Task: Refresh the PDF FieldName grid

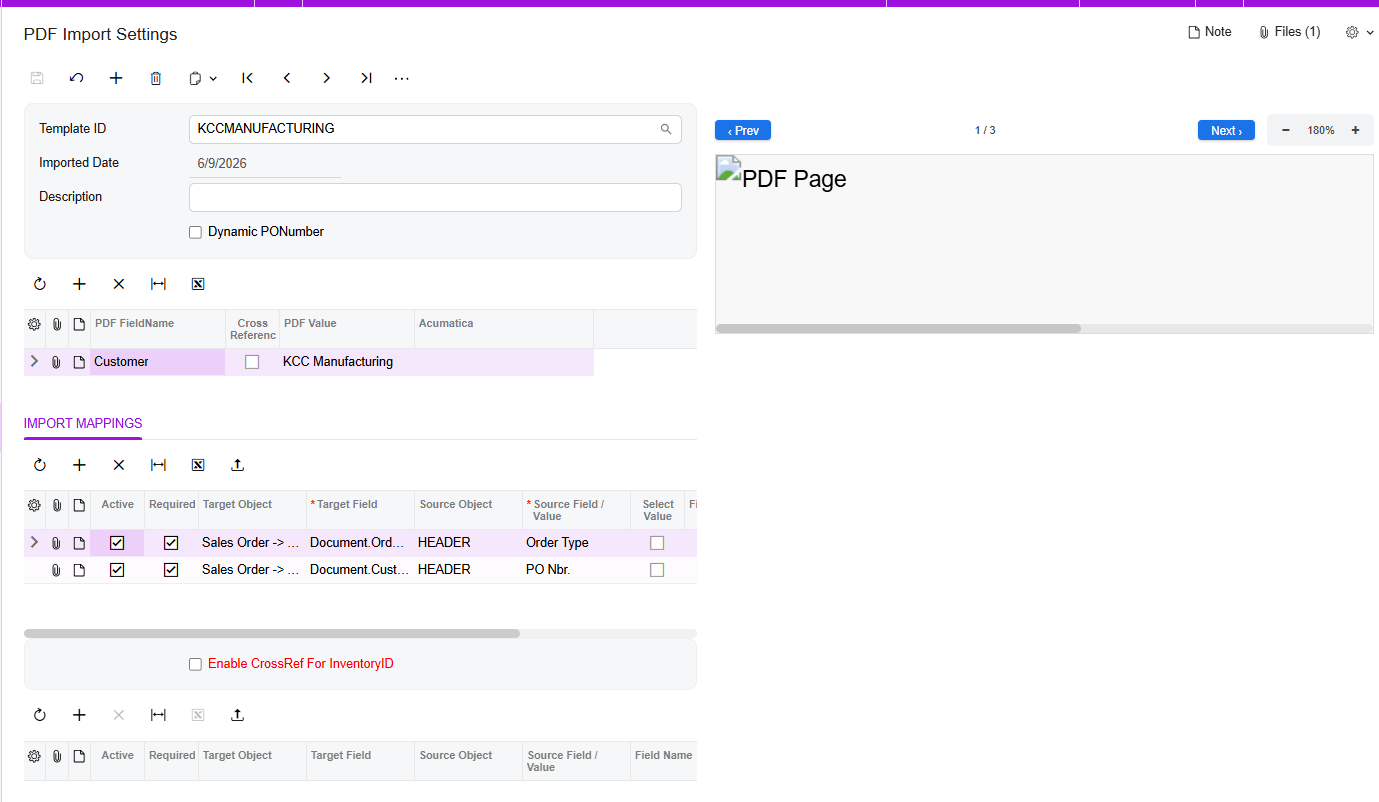Action: click(x=40, y=284)
